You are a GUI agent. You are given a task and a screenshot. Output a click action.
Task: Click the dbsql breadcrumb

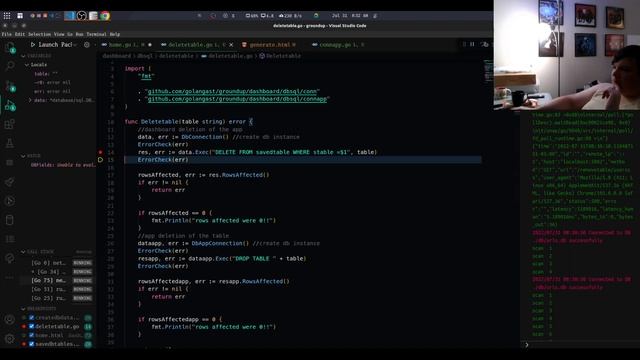[145, 56]
